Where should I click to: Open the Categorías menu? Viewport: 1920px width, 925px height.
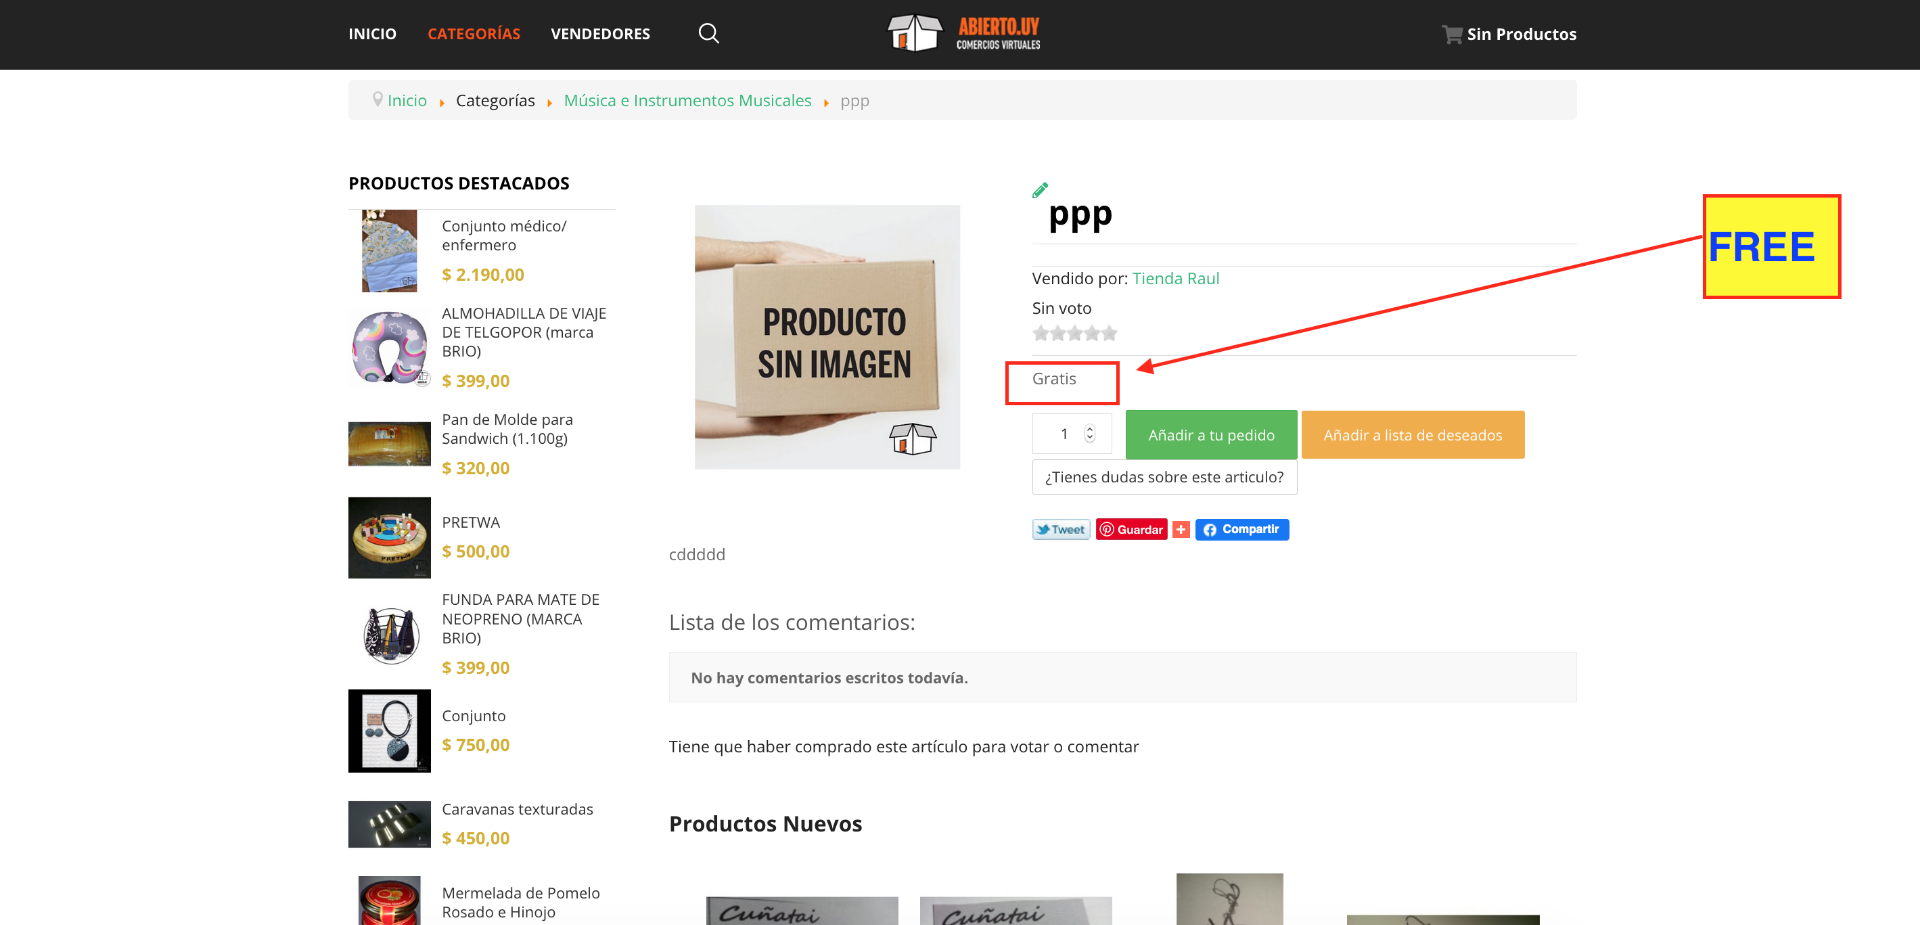[x=474, y=34]
